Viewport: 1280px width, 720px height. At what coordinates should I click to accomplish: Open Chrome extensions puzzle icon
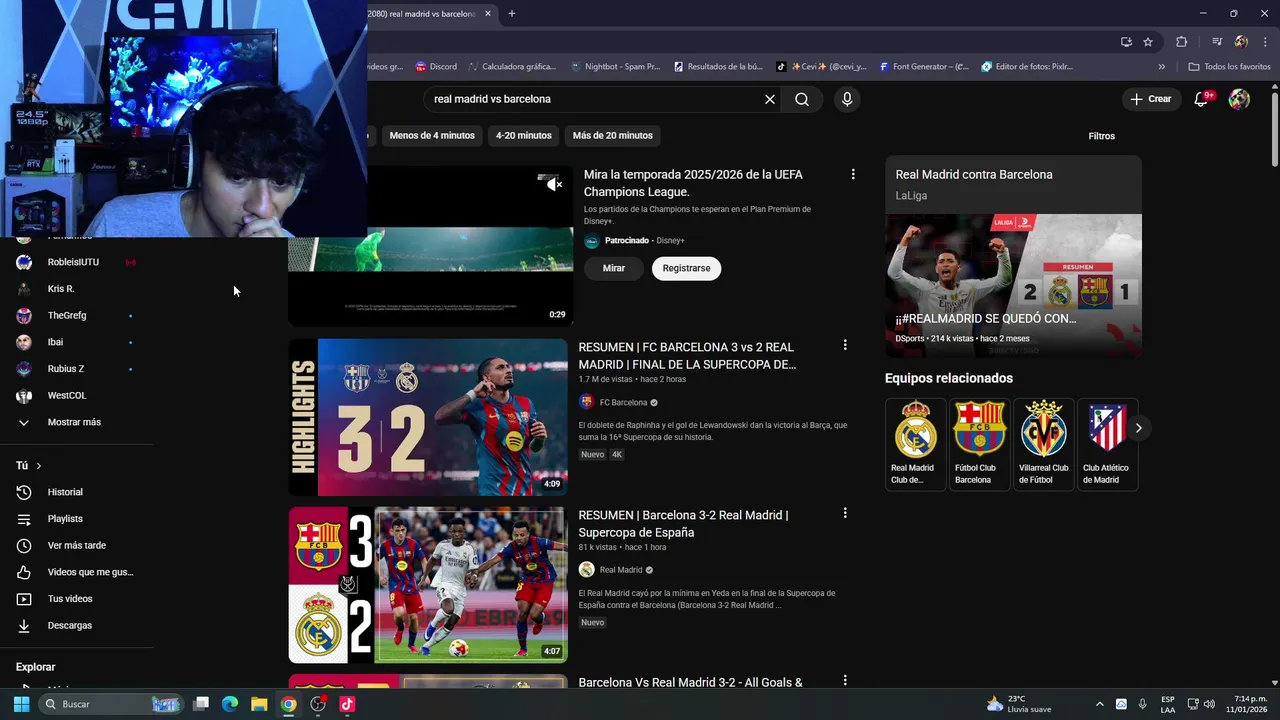1181,42
